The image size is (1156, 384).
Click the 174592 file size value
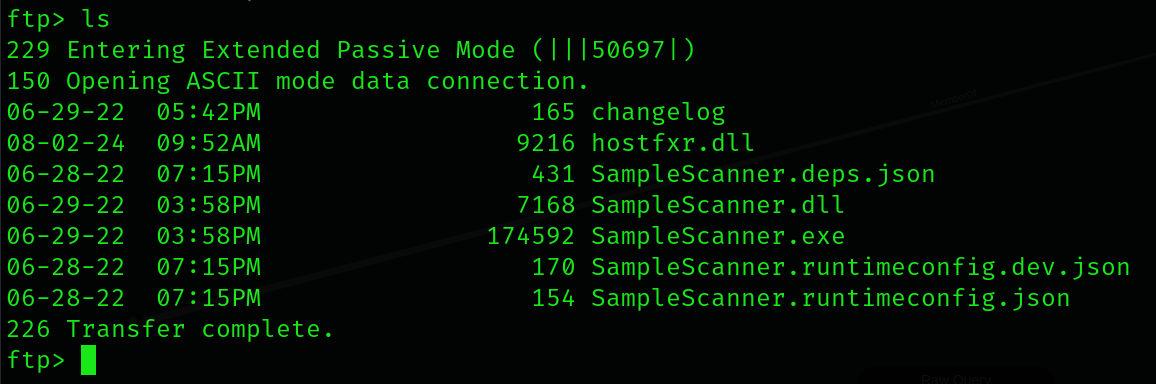pyautogui.click(x=531, y=237)
